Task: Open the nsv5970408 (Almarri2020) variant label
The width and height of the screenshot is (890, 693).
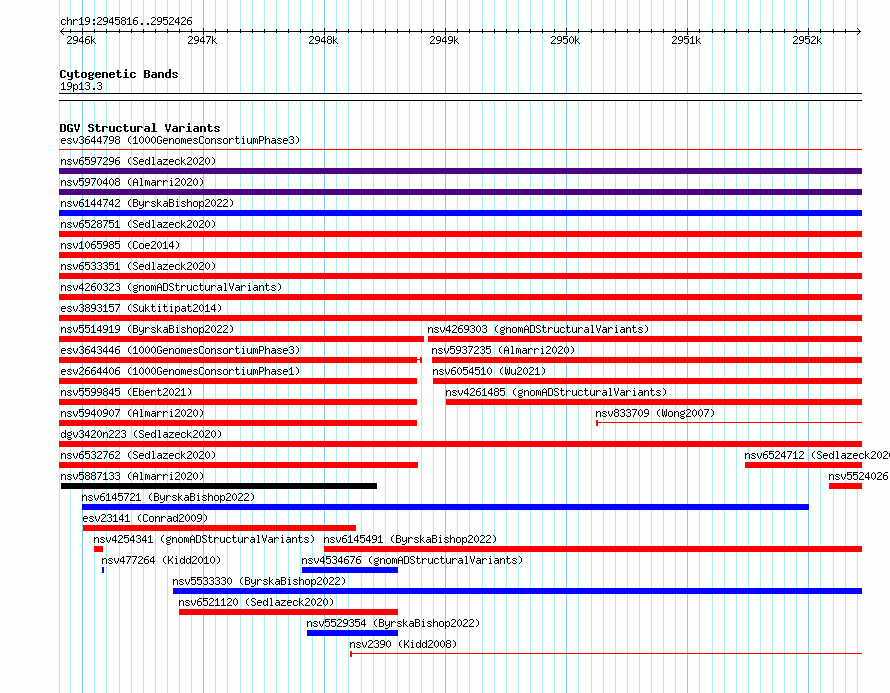Action: coord(132,182)
